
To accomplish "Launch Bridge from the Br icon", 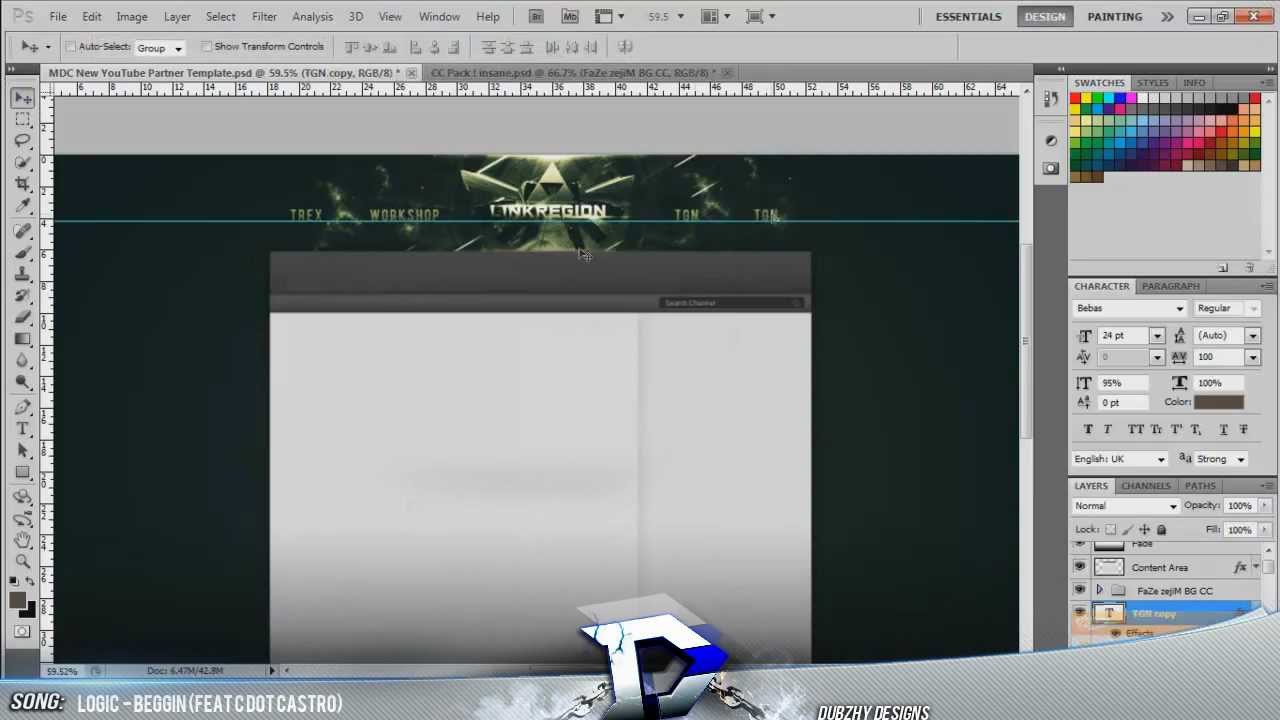I will click(537, 16).
